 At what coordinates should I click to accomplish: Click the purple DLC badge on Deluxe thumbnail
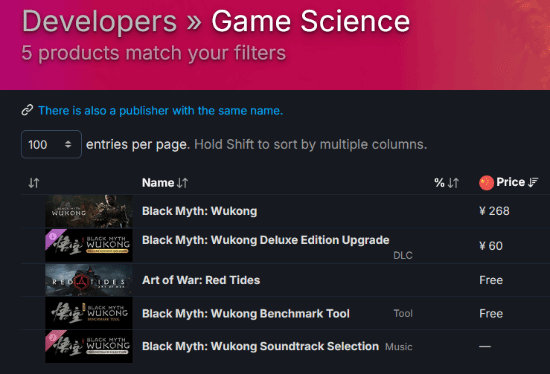point(53,237)
